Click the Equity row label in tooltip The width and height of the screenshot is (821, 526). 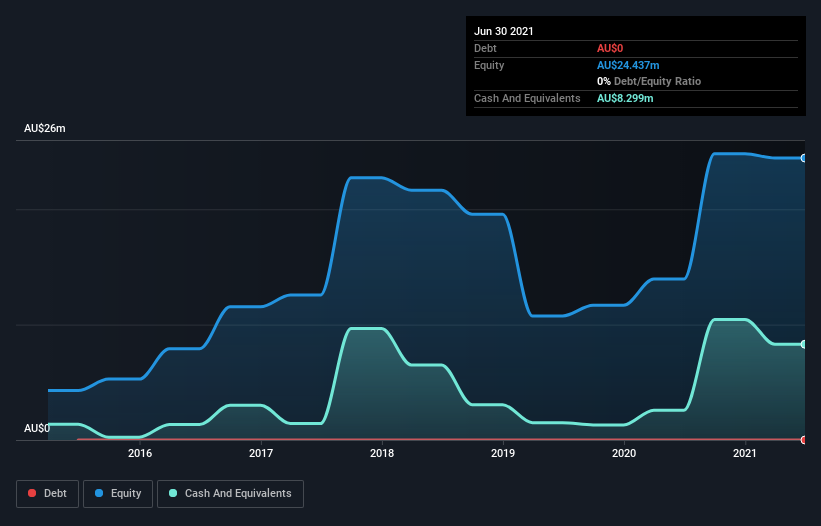tap(489, 65)
